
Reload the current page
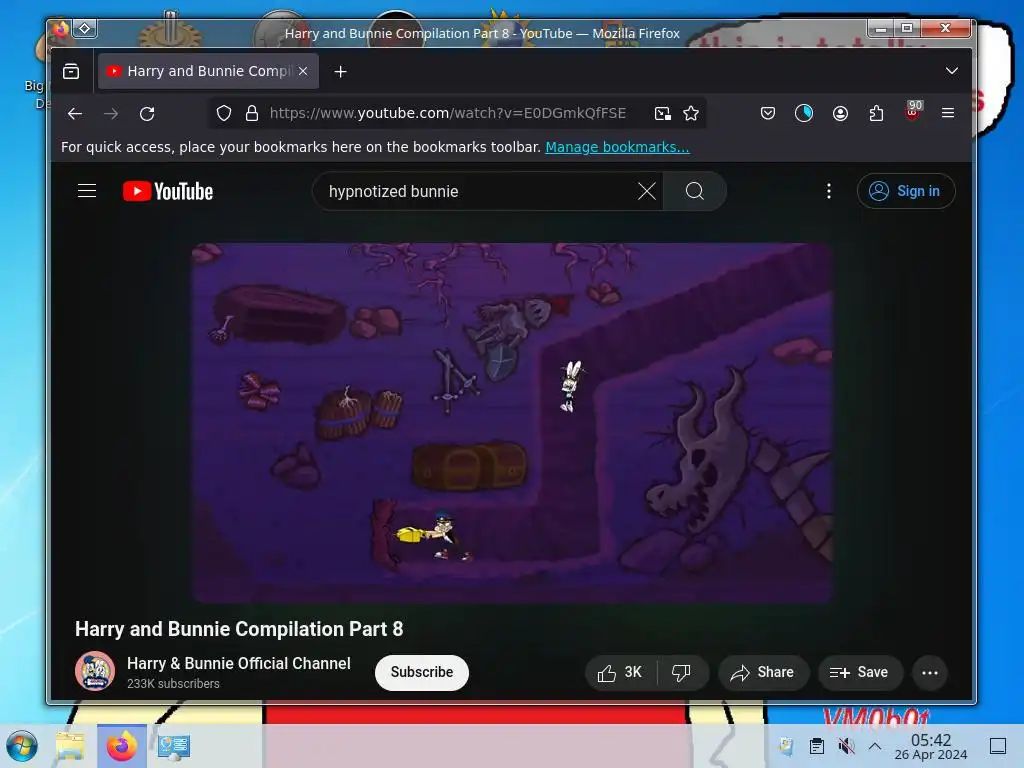point(147,114)
